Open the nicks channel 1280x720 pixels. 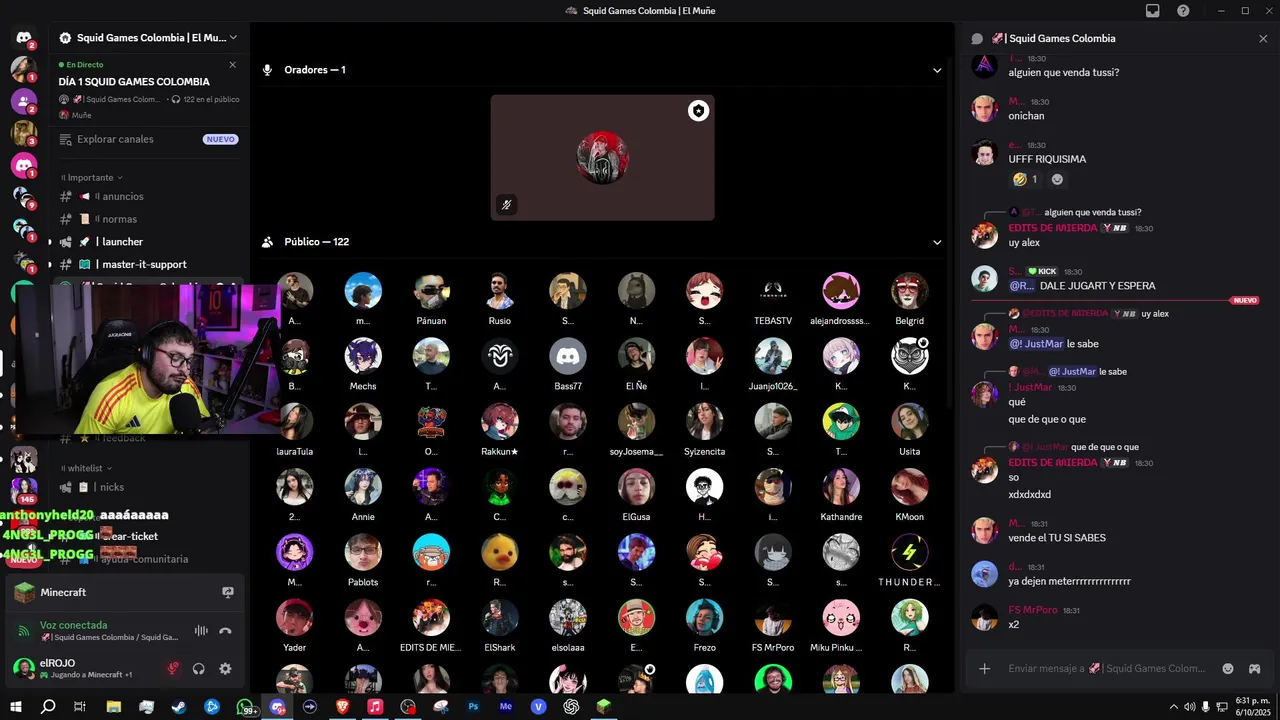click(x=148, y=487)
